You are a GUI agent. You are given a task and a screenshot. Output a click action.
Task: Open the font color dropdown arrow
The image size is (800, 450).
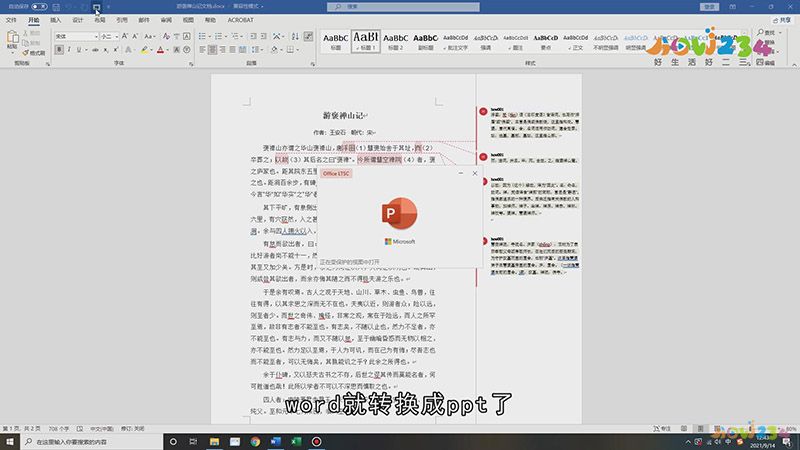click(x=167, y=50)
